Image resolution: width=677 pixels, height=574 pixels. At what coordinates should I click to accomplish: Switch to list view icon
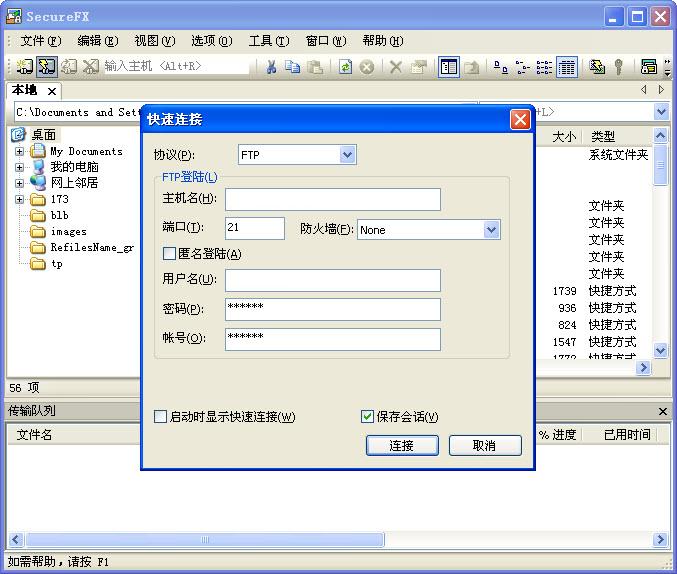(x=544, y=67)
